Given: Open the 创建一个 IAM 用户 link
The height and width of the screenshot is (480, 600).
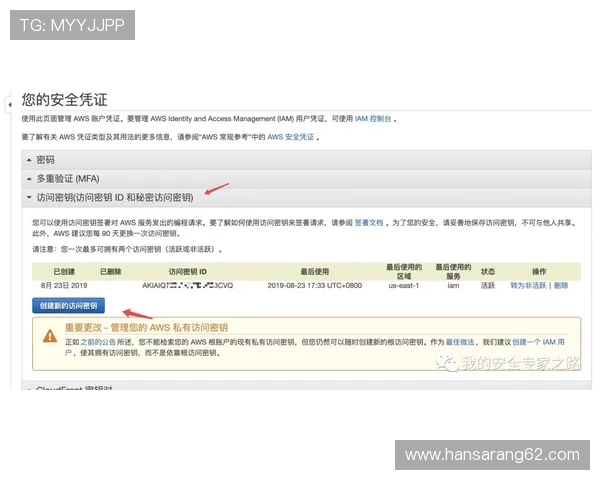Looking at the screenshot, I should 538,342.
